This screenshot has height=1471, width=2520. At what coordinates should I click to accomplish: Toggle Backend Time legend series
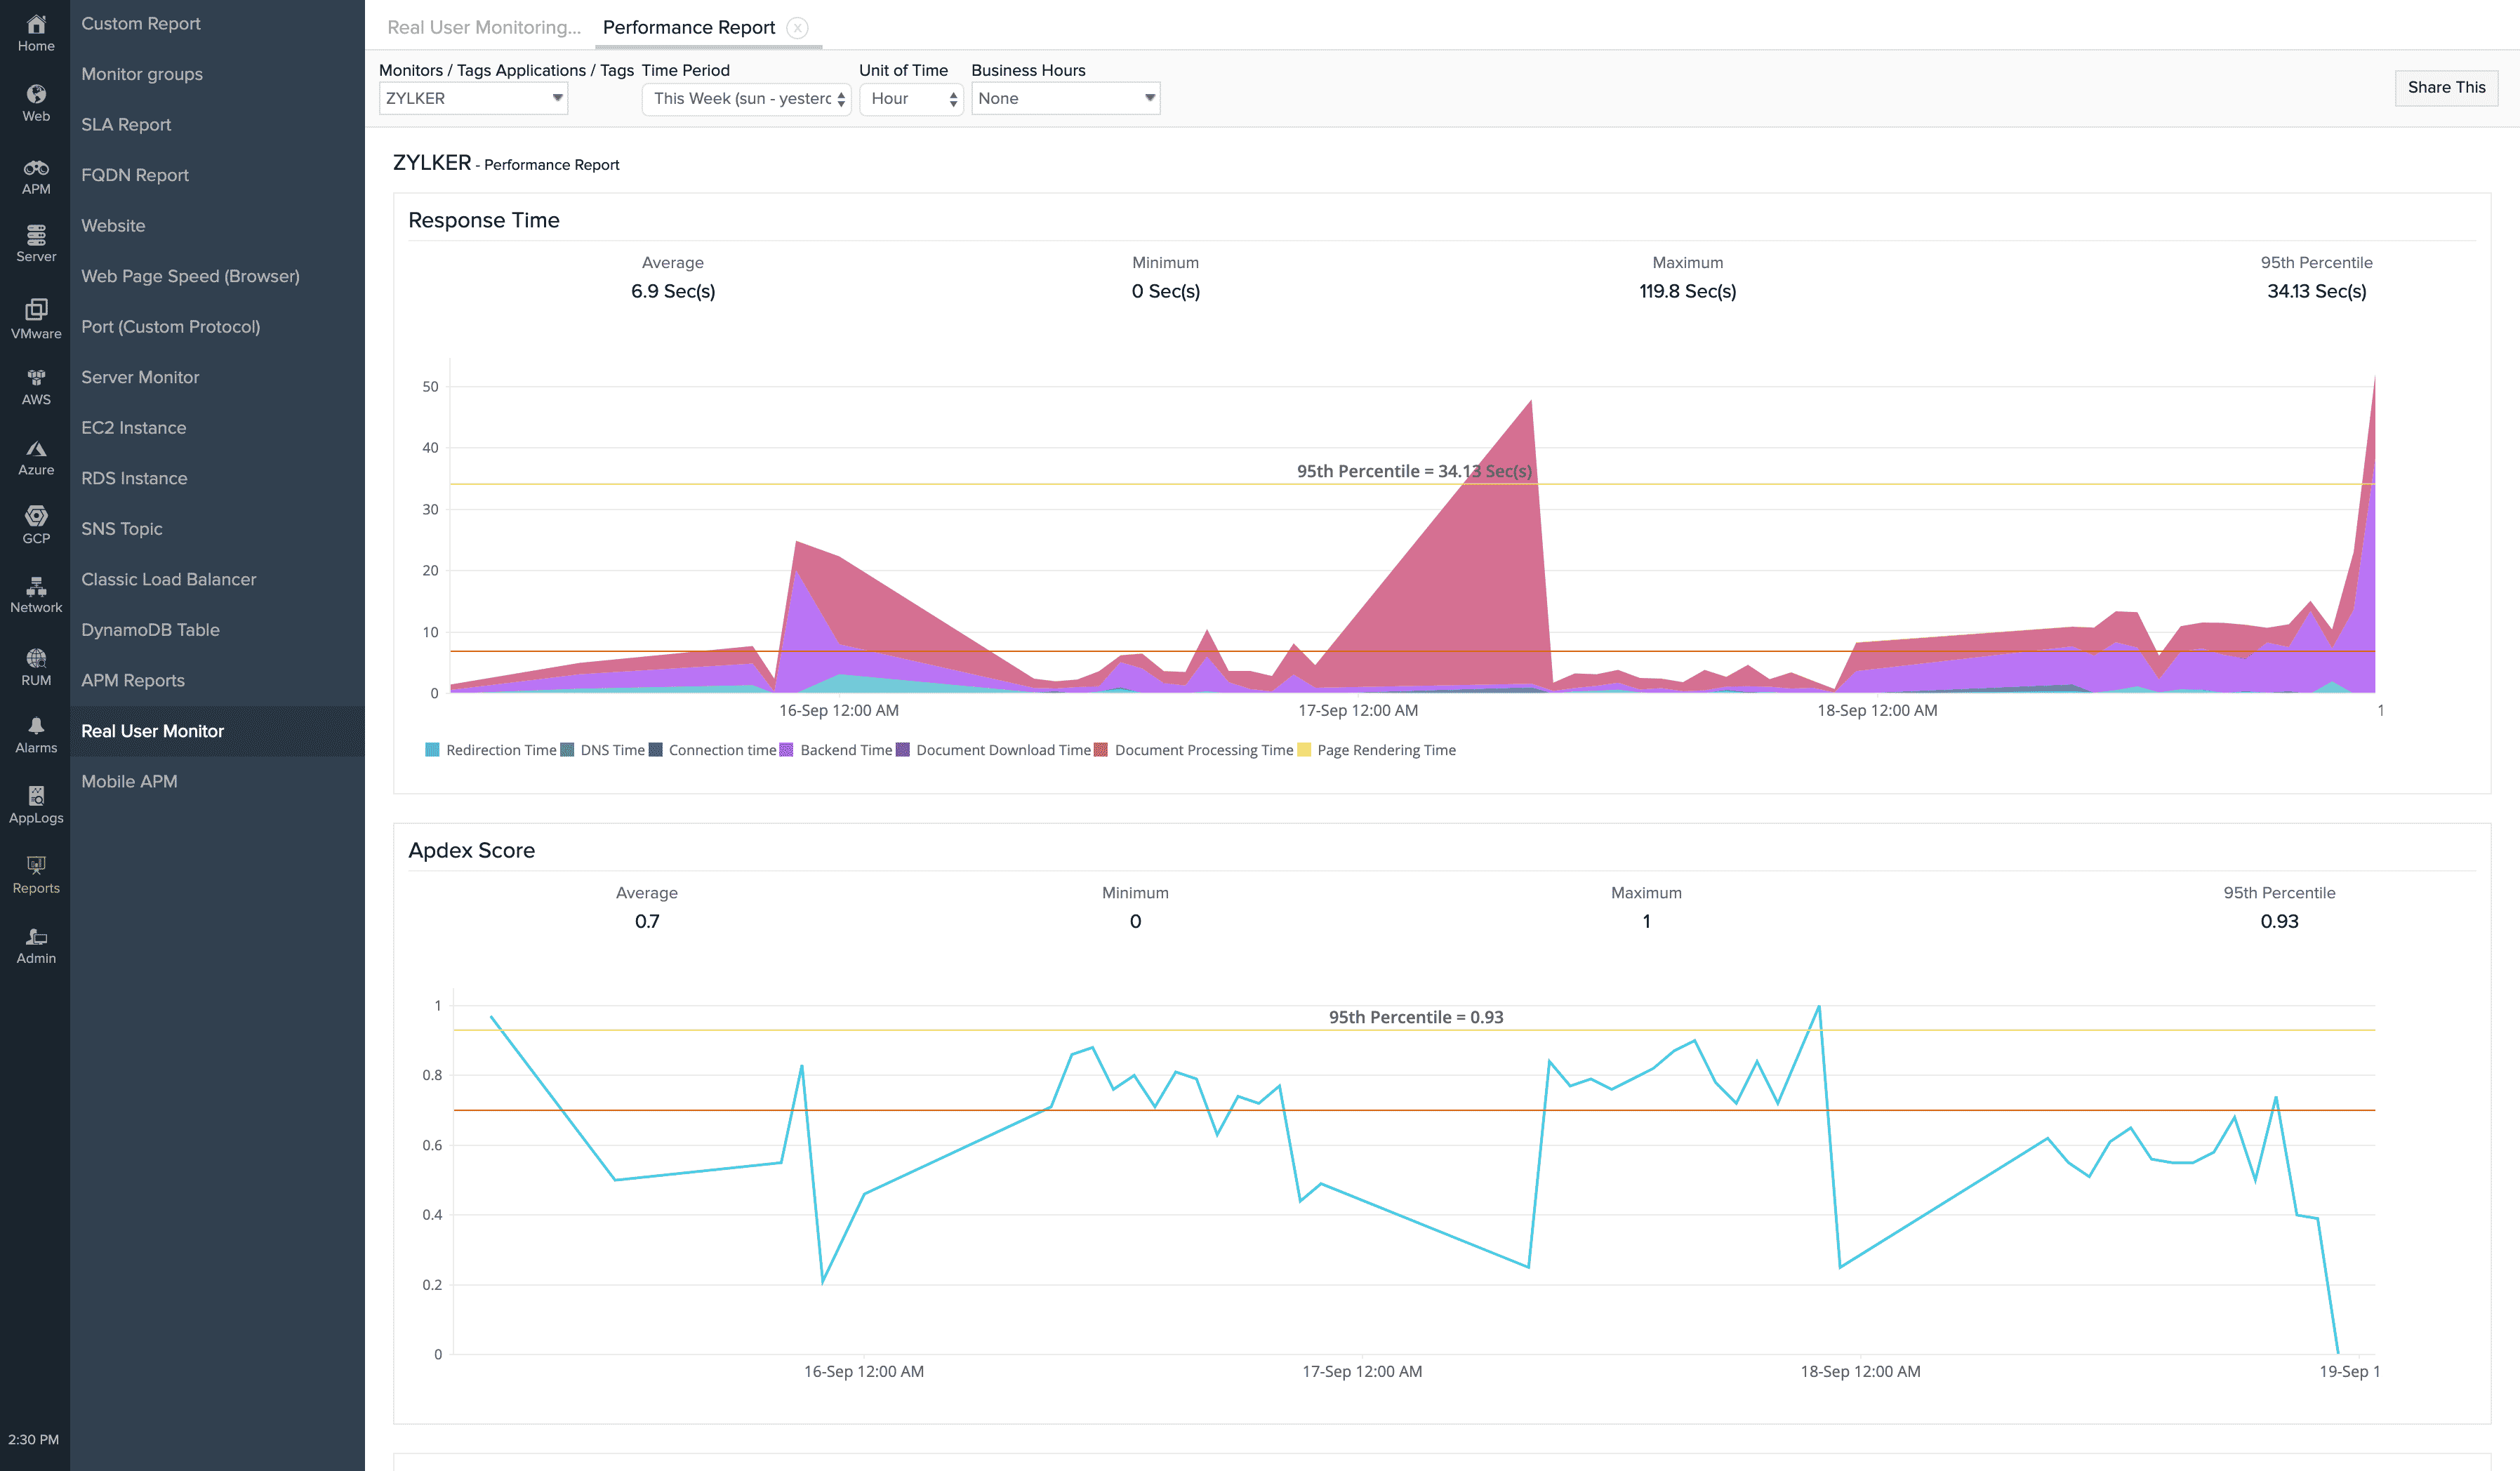pyautogui.click(x=845, y=750)
